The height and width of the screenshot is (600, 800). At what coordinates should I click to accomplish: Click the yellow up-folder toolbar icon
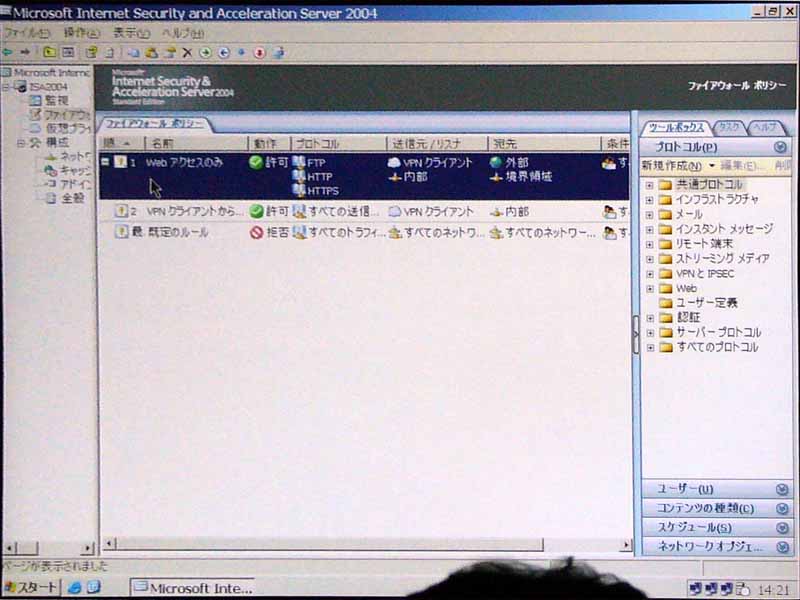tap(49, 52)
